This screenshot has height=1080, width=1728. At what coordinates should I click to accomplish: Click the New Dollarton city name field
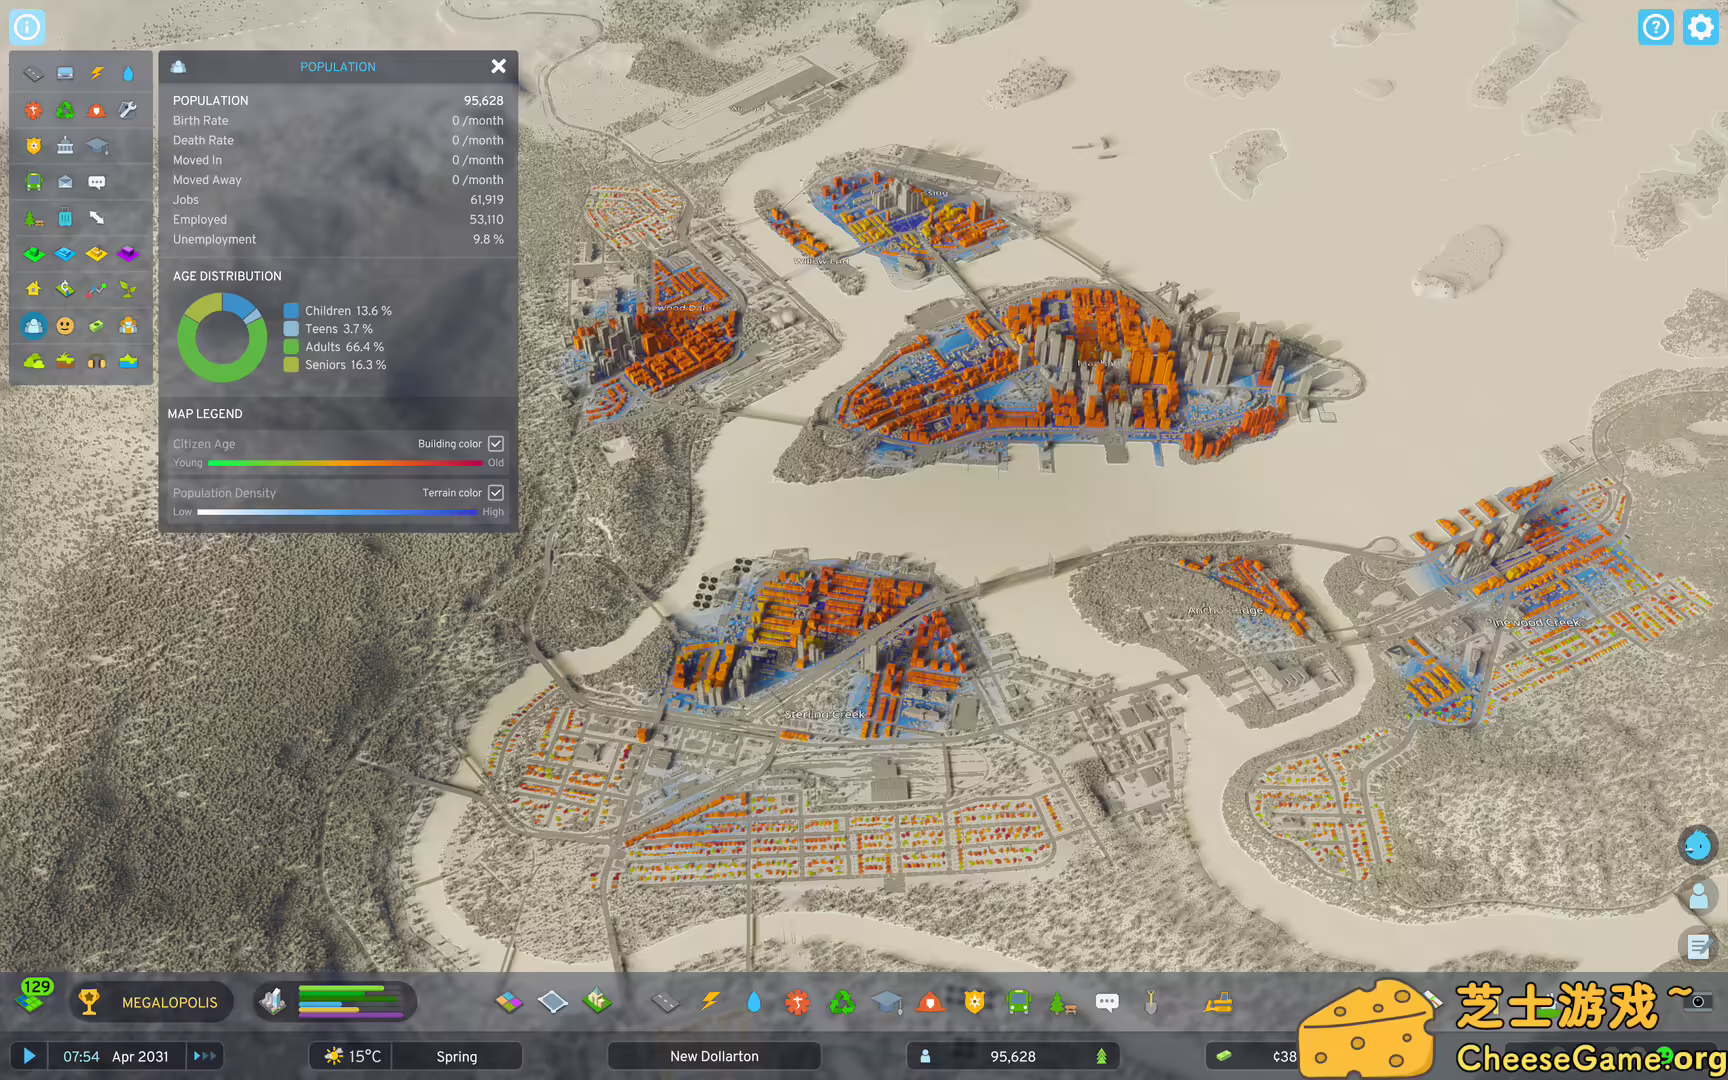tap(713, 1056)
